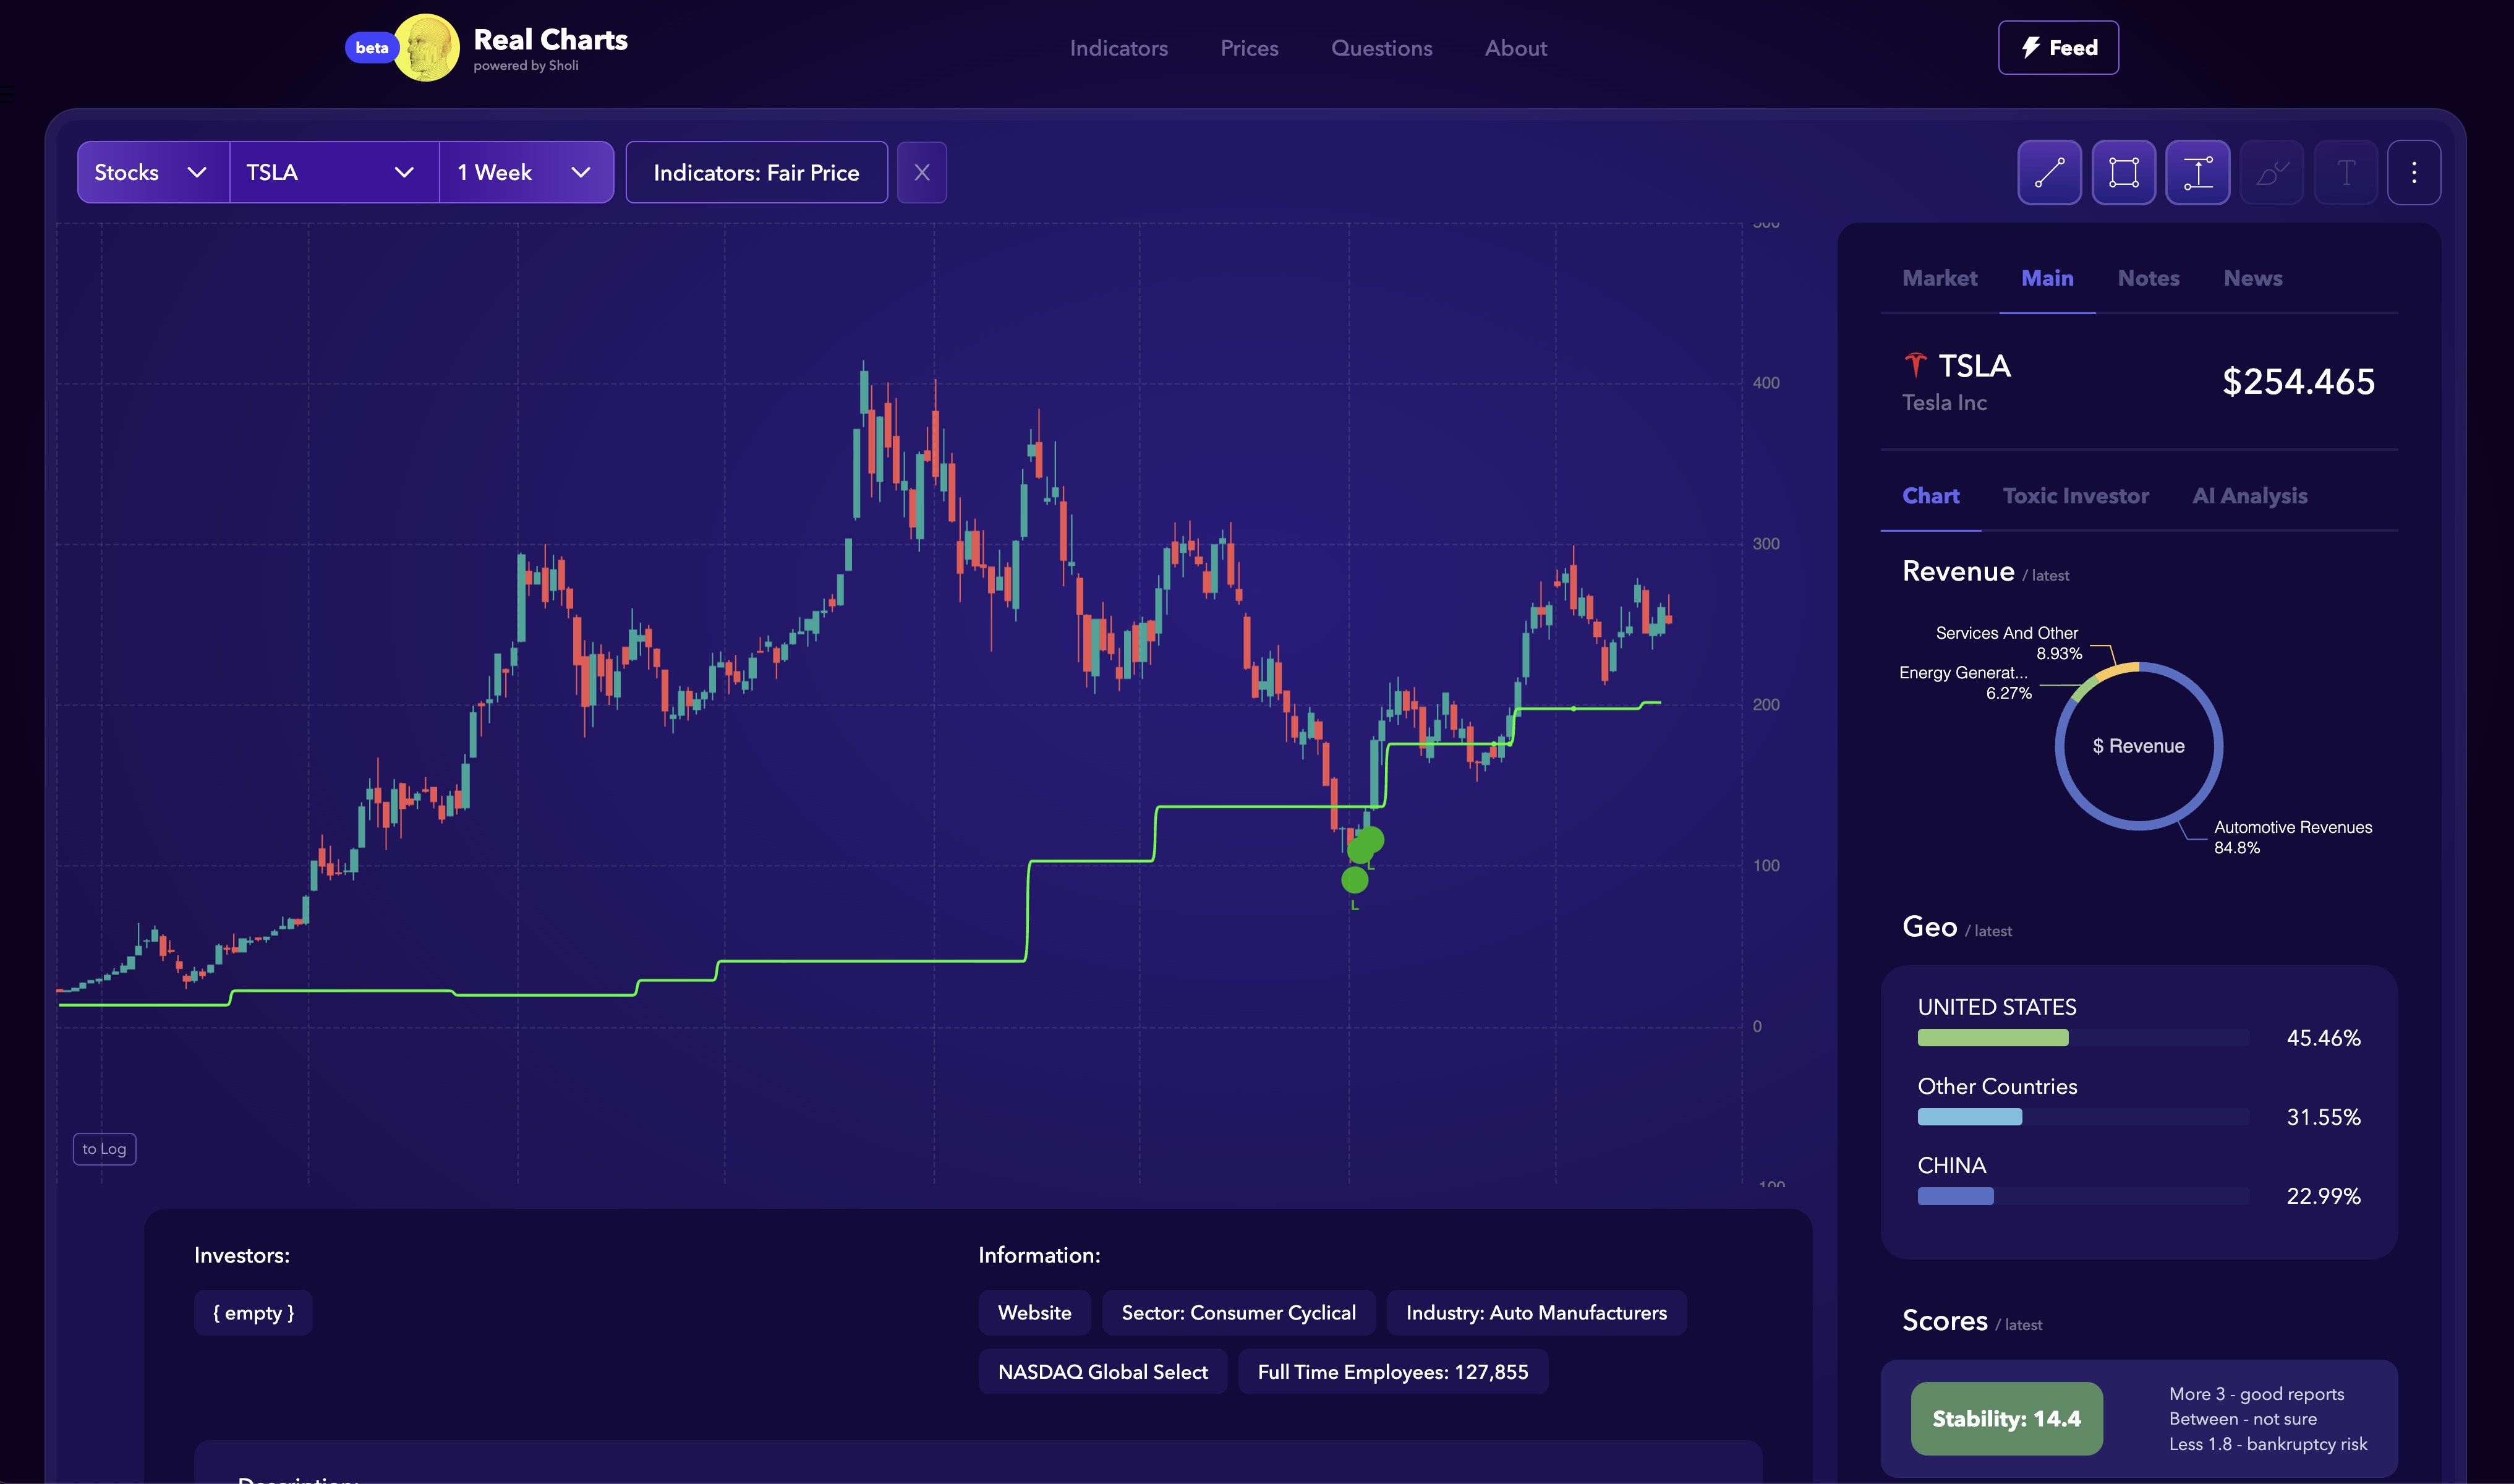Click the 'Less 1.8 - bankruptcy risk' note
The image size is (2514, 1484).
(x=2268, y=1444)
